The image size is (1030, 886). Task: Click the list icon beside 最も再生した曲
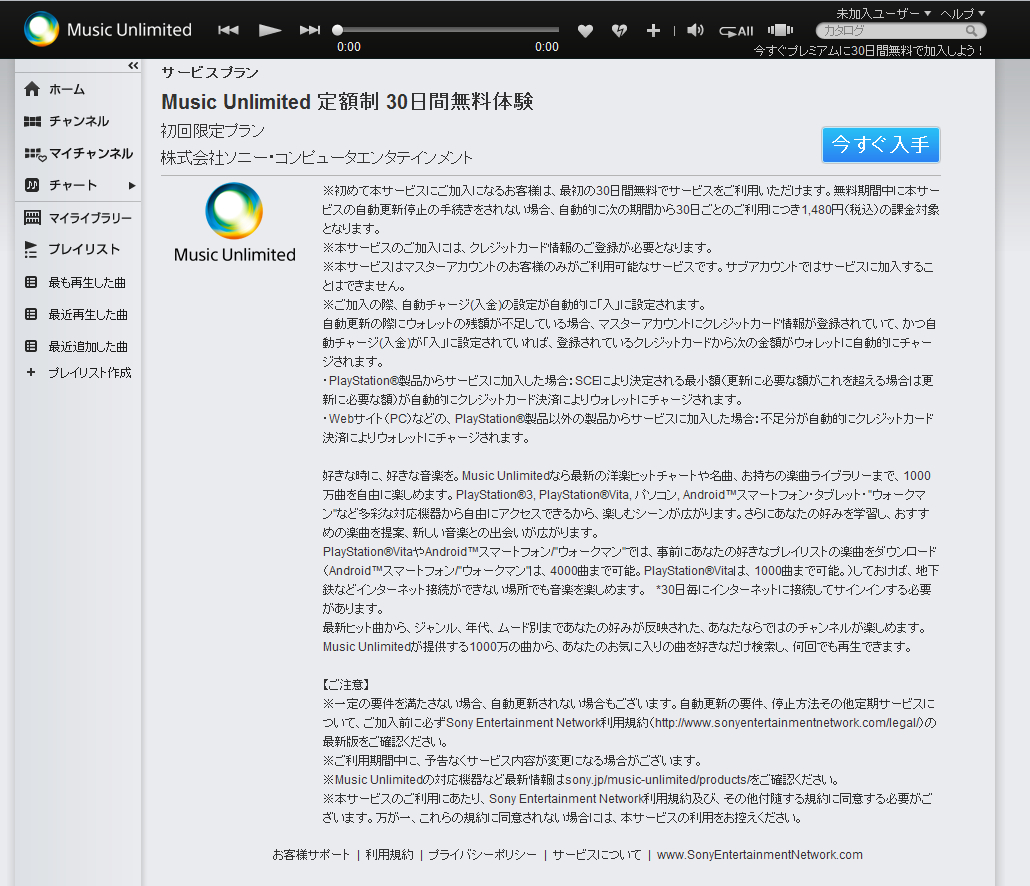coord(31,282)
